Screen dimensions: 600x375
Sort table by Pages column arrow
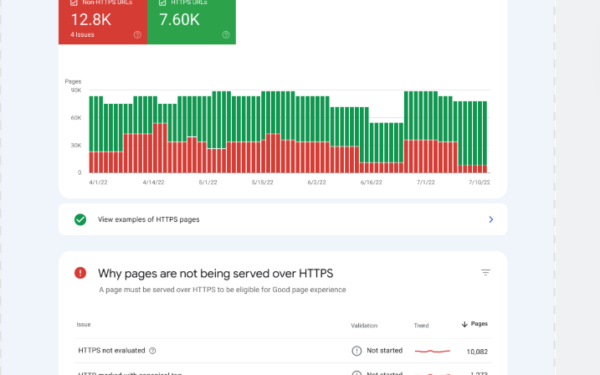[x=465, y=324]
